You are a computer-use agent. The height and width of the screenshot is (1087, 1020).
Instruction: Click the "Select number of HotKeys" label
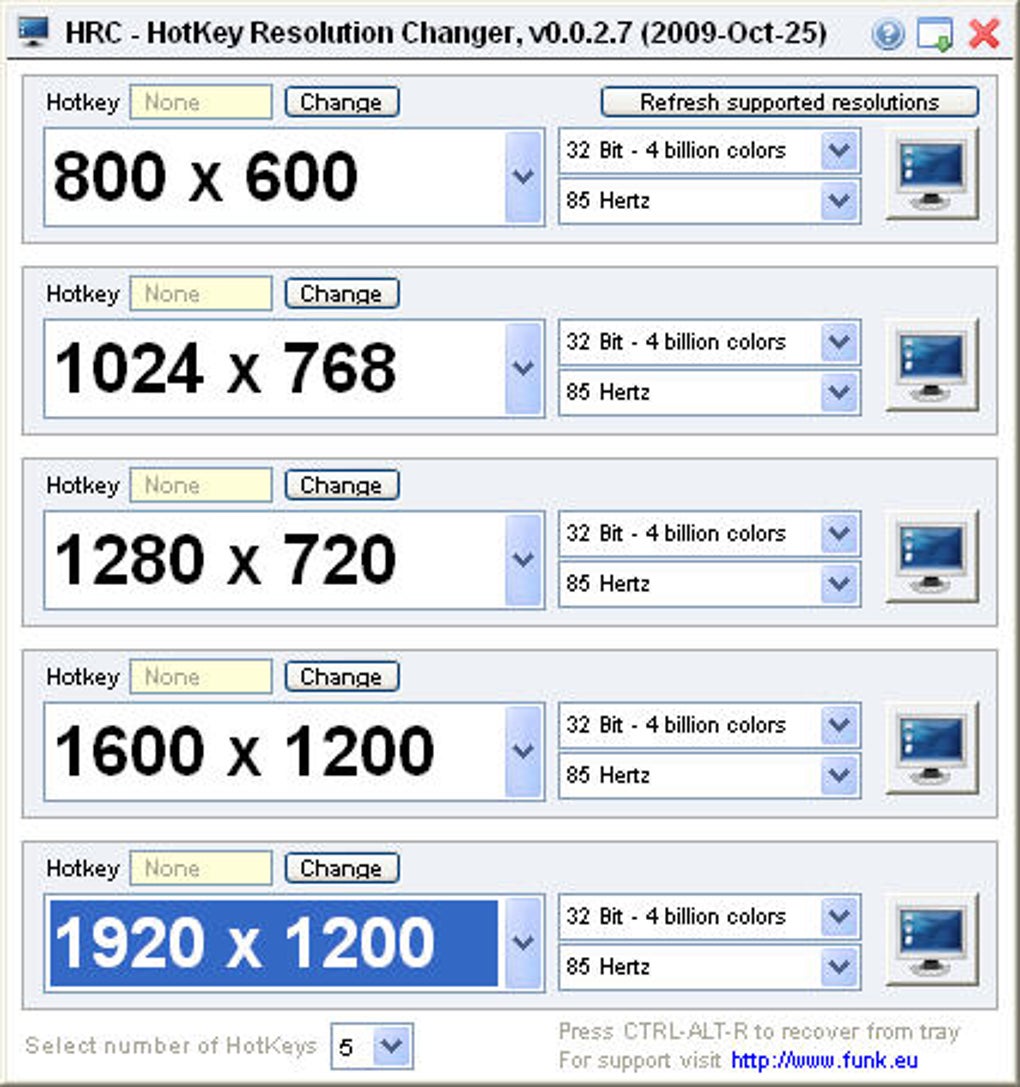[171, 1045]
